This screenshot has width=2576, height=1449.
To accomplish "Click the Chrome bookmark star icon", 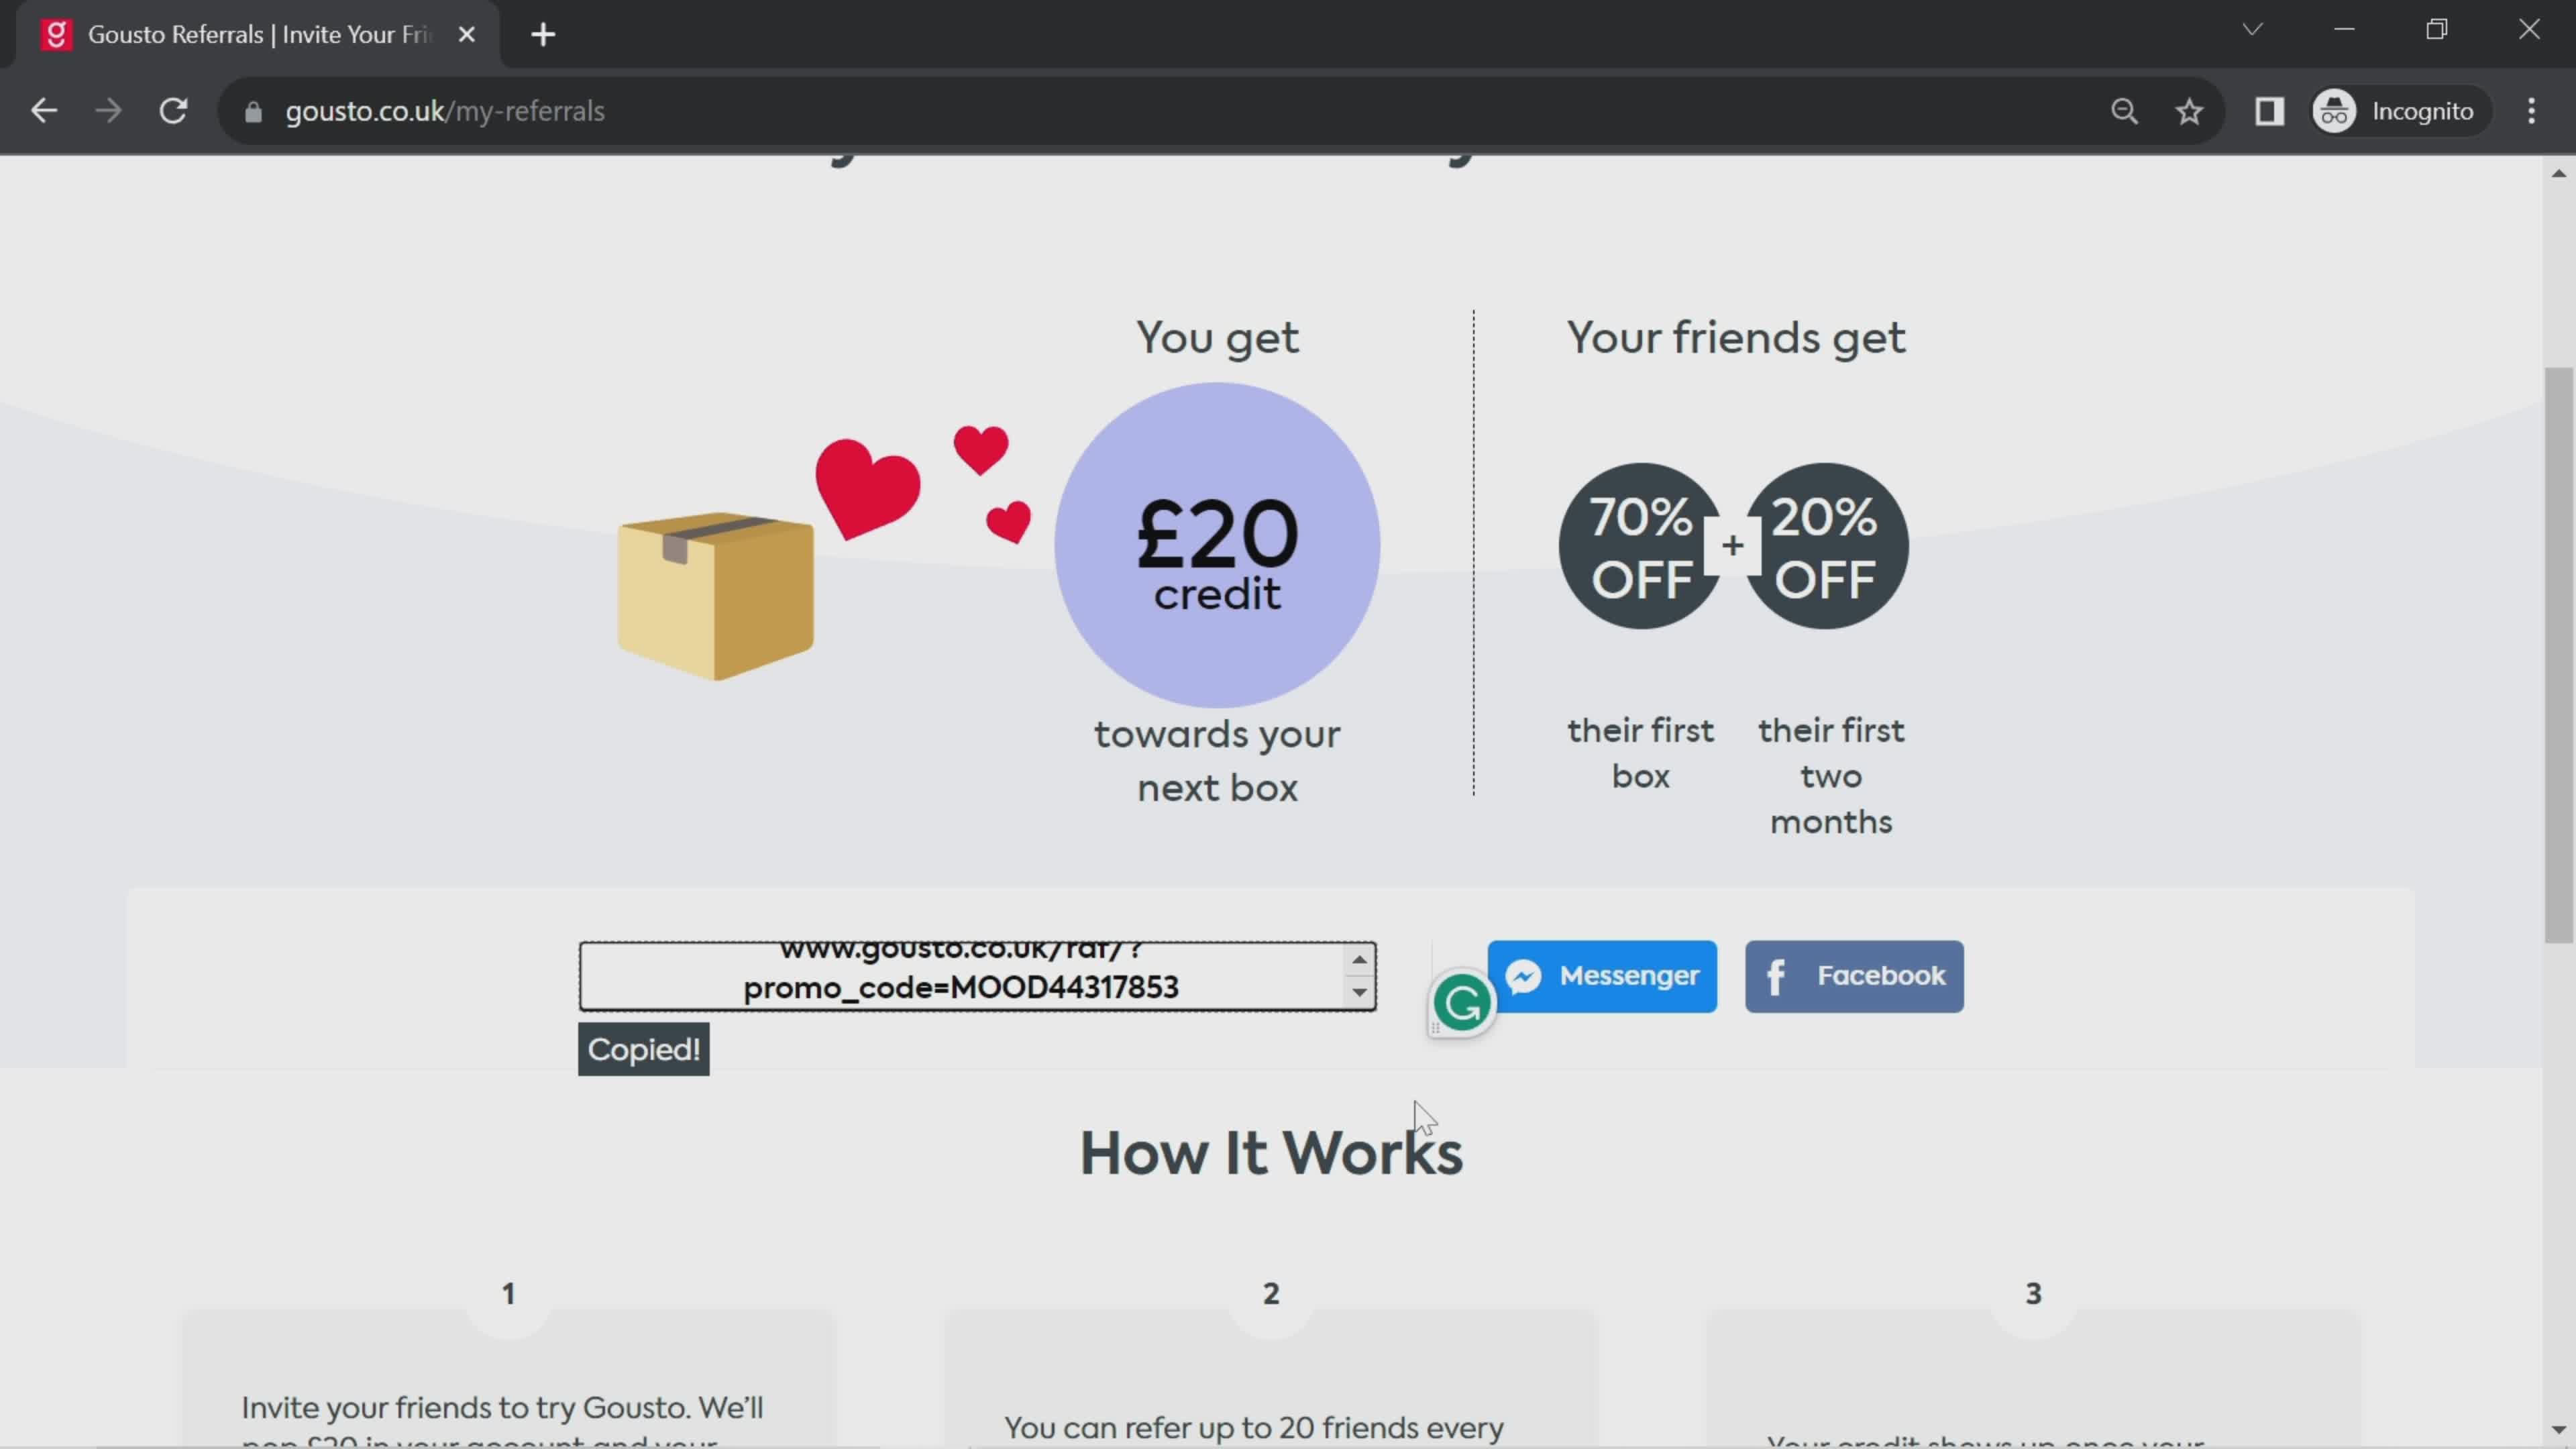I will tap(2190, 111).
